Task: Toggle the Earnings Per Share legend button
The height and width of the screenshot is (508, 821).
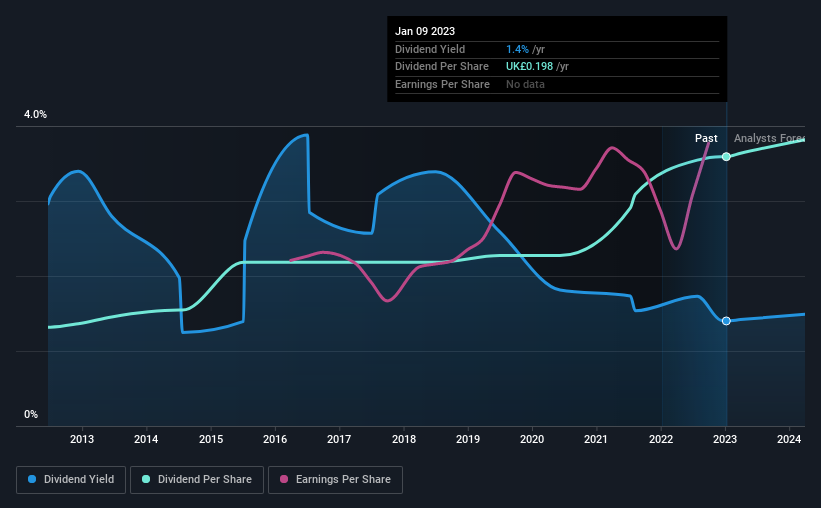Action: pos(335,480)
